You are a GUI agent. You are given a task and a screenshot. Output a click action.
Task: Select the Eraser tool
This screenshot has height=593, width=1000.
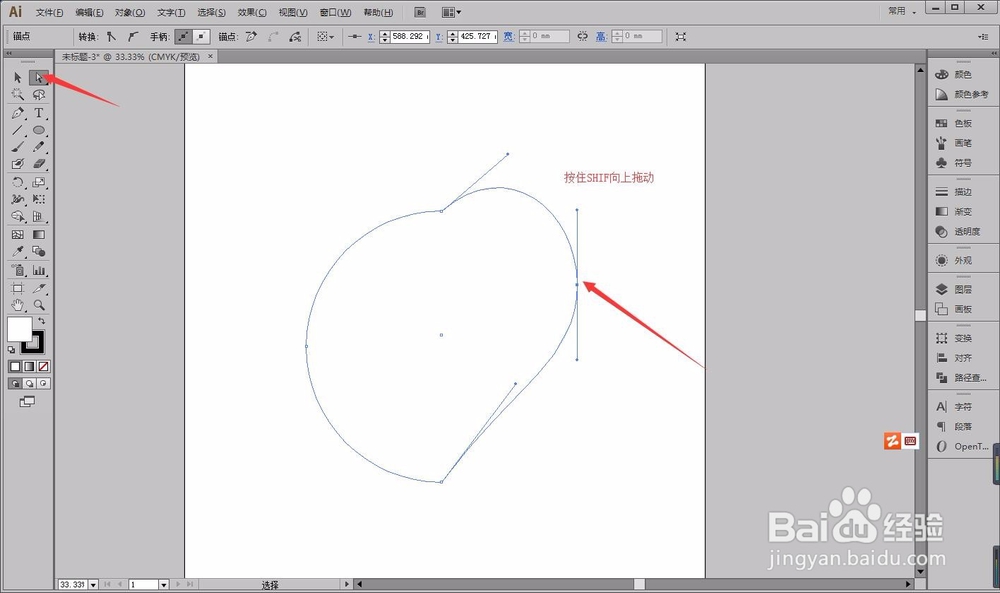(x=39, y=164)
